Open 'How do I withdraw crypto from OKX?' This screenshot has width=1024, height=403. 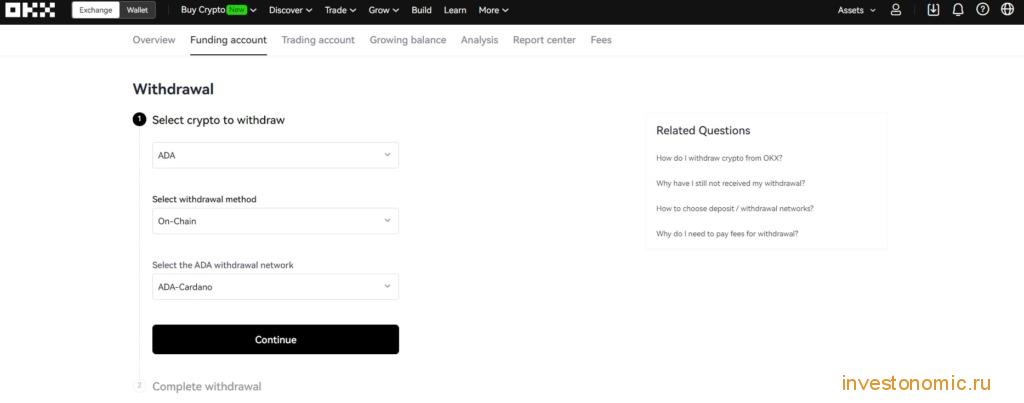click(x=719, y=158)
